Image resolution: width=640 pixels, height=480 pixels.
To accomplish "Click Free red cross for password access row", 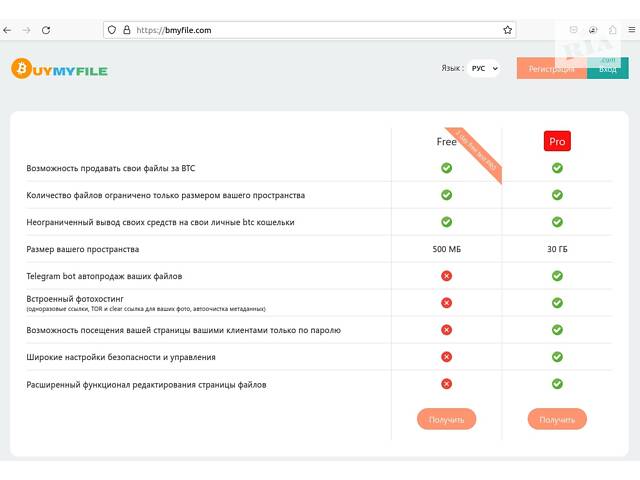I will pyautogui.click(x=447, y=330).
